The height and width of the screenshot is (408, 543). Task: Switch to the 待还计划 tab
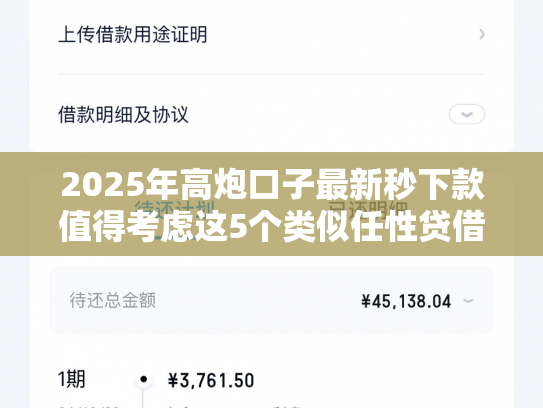click(175, 210)
